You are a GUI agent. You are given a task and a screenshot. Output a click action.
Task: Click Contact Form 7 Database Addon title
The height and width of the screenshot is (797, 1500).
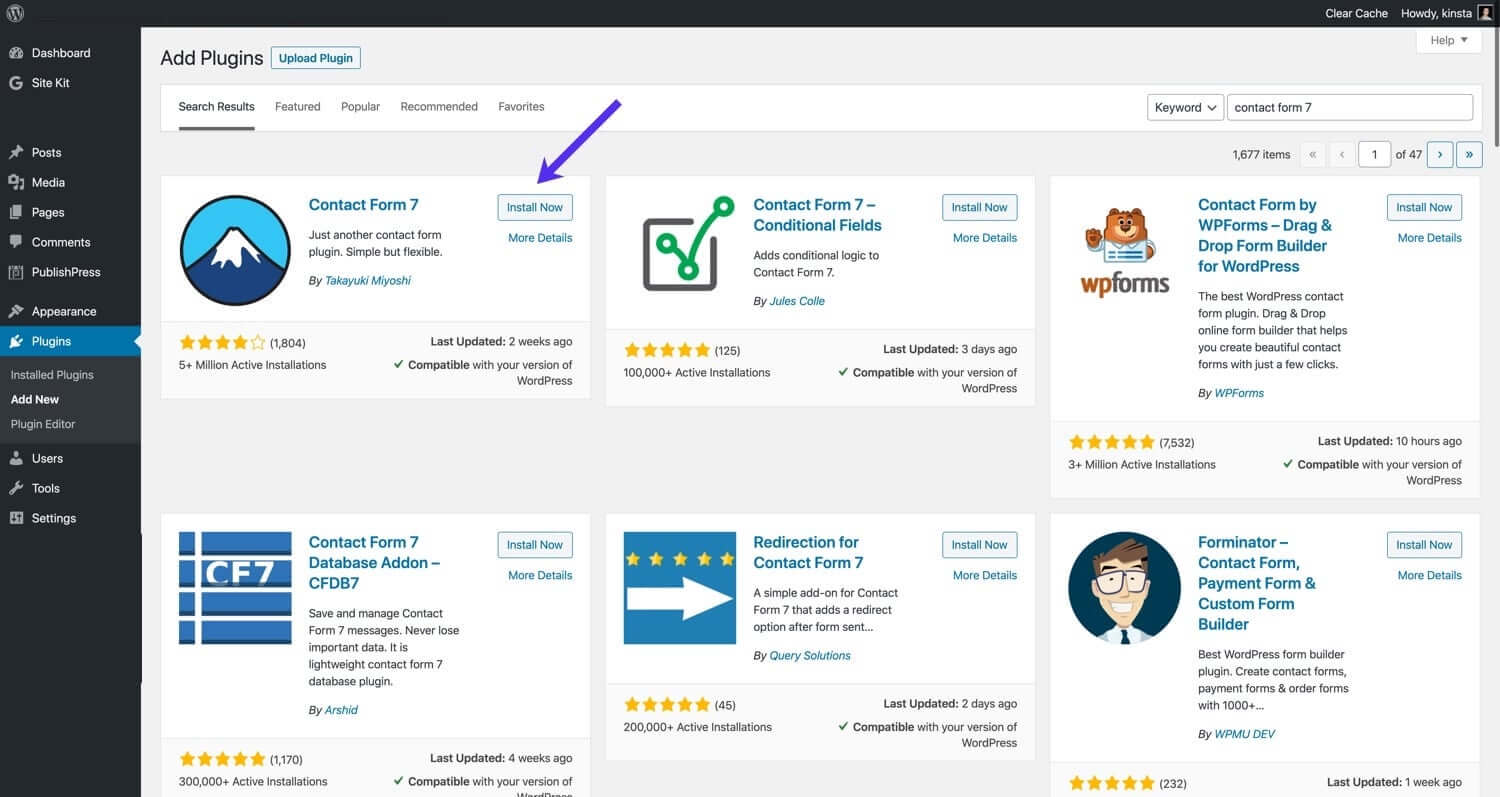pyautogui.click(x=374, y=563)
